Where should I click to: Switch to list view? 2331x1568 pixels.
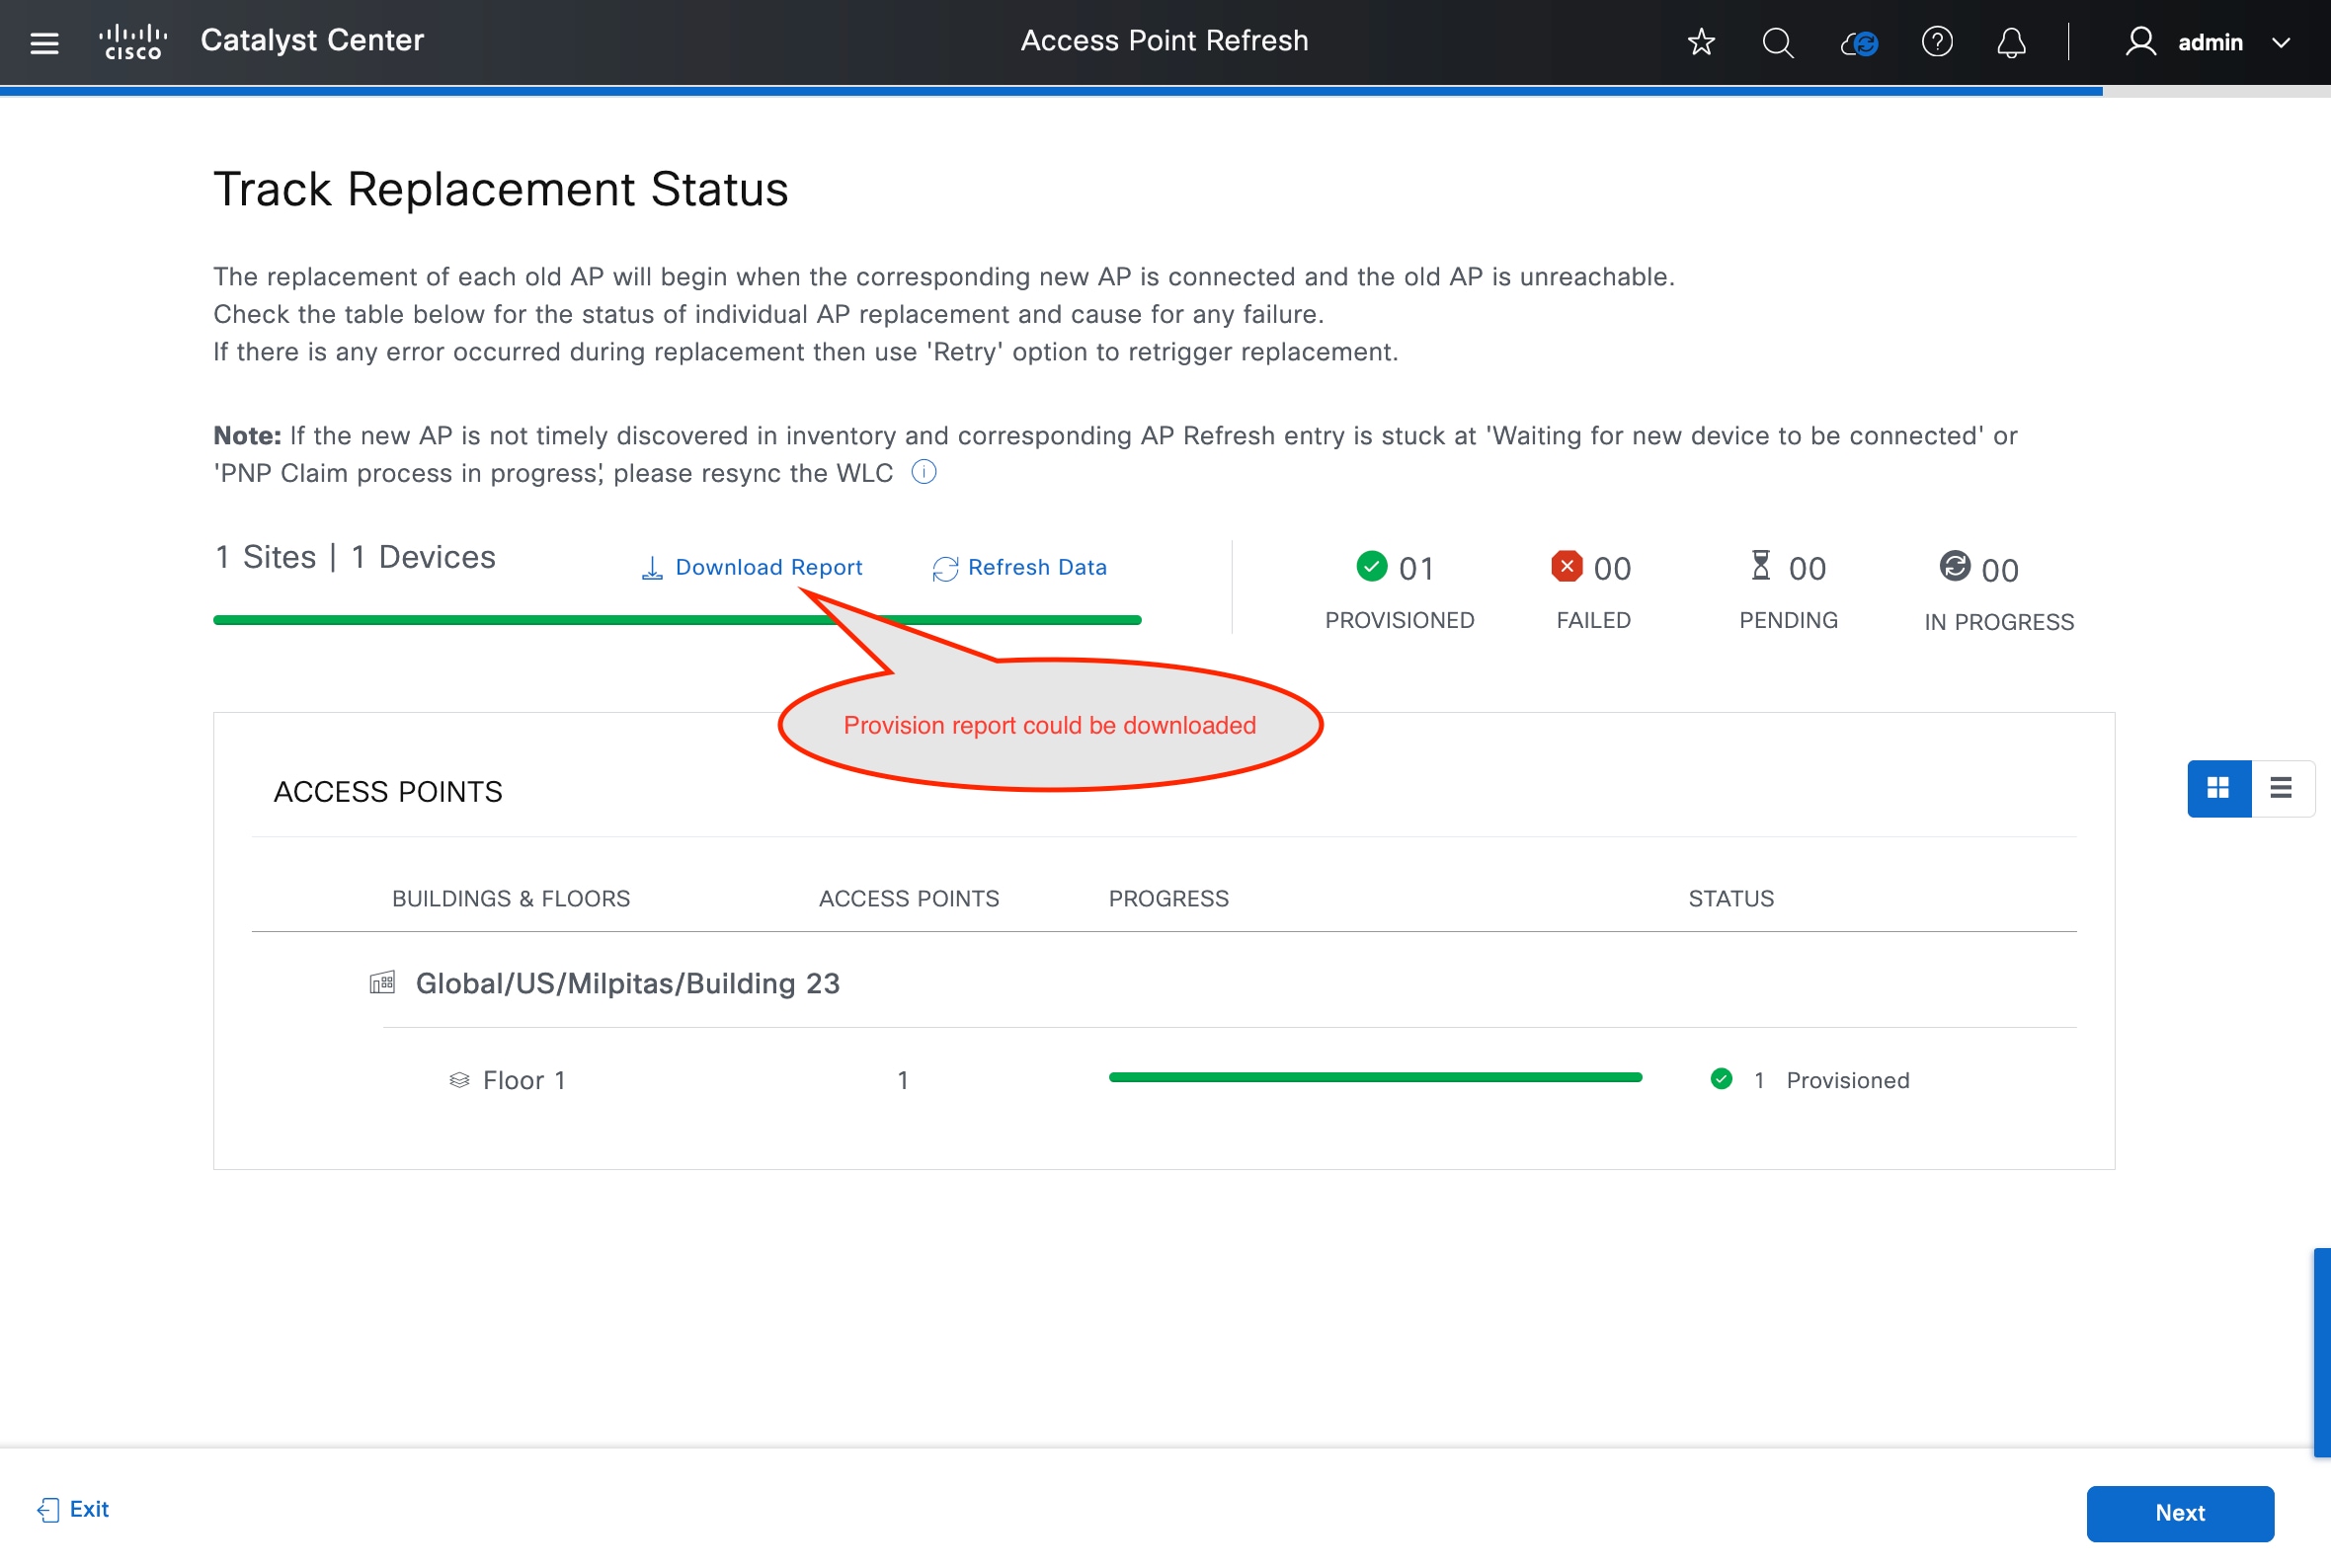click(2281, 788)
